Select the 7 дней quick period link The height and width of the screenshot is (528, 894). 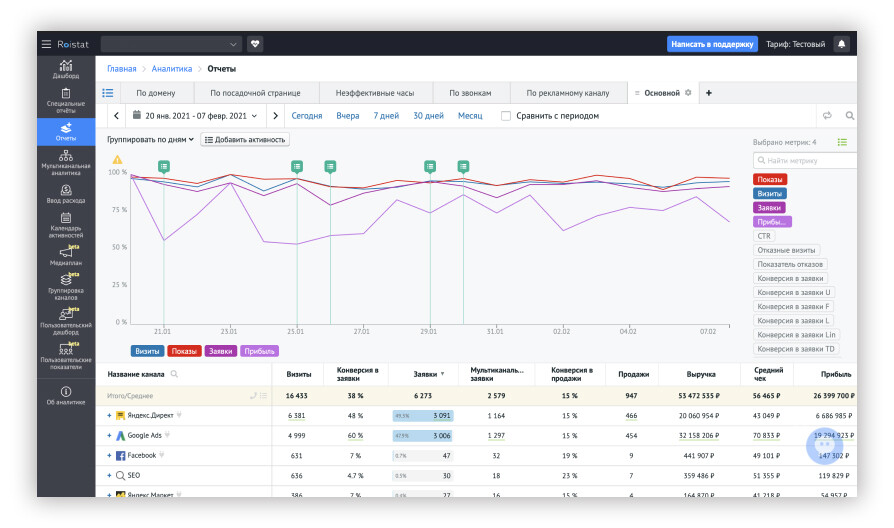[x=386, y=116]
